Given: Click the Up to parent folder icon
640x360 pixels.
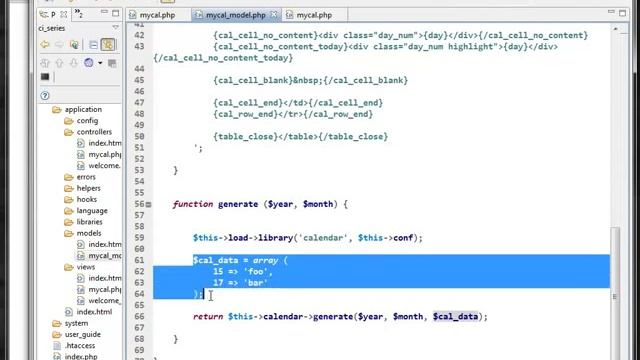Looking at the screenshot, I should coord(74,44).
